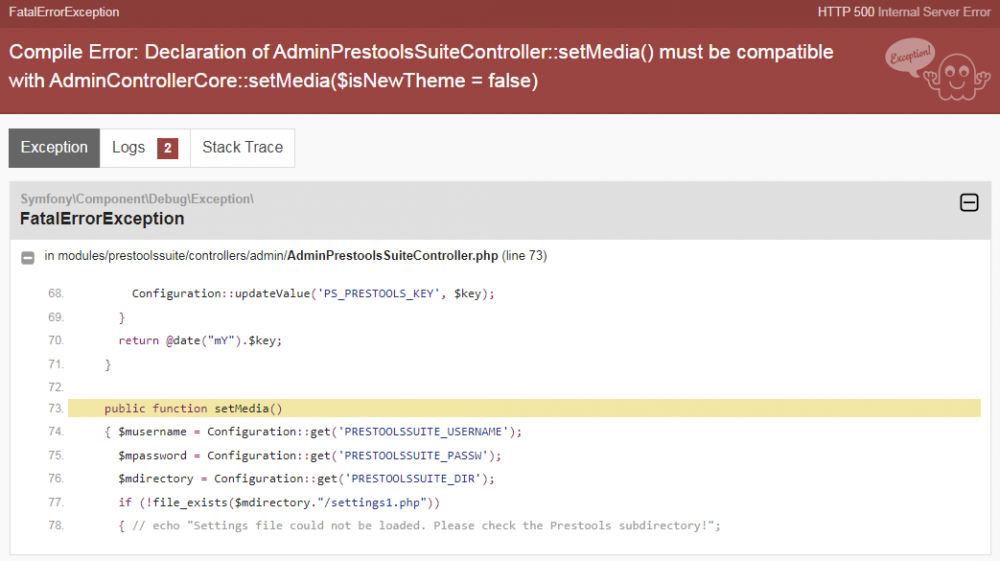Click line 70 return @date statement
The height and width of the screenshot is (561, 1000).
pos(200,340)
